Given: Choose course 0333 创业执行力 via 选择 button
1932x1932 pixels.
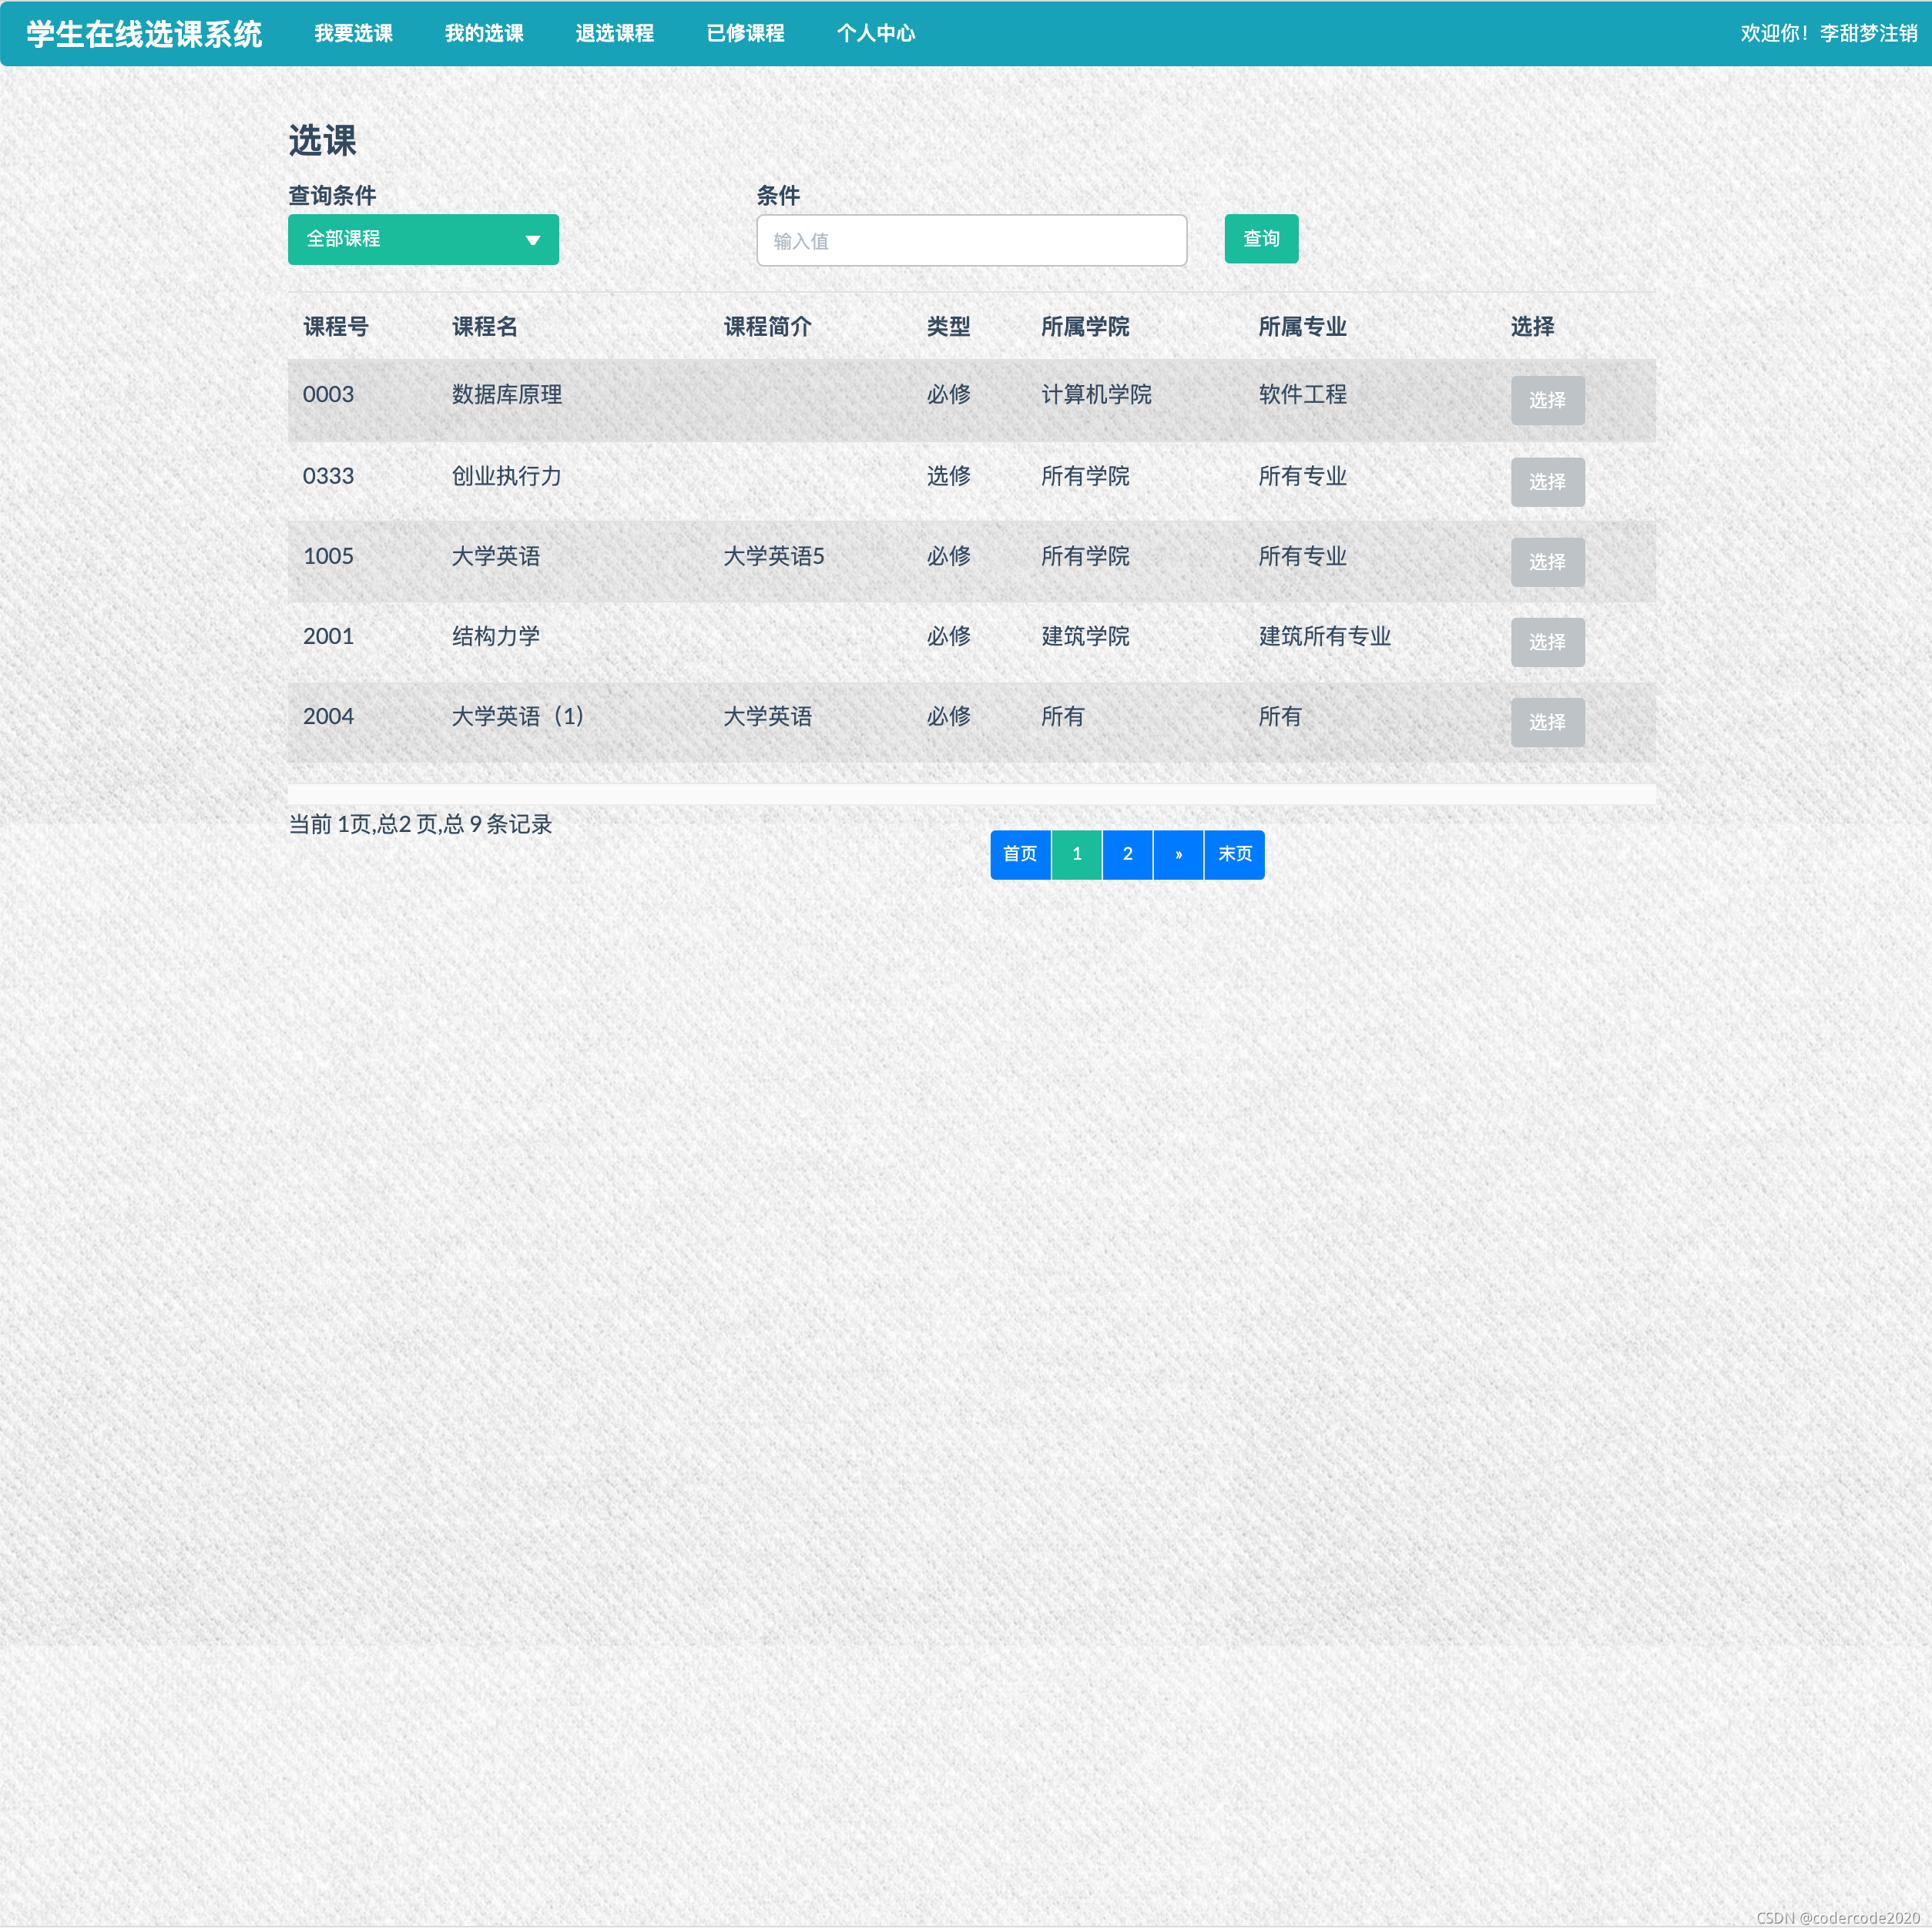Looking at the screenshot, I should [x=1547, y=482].
